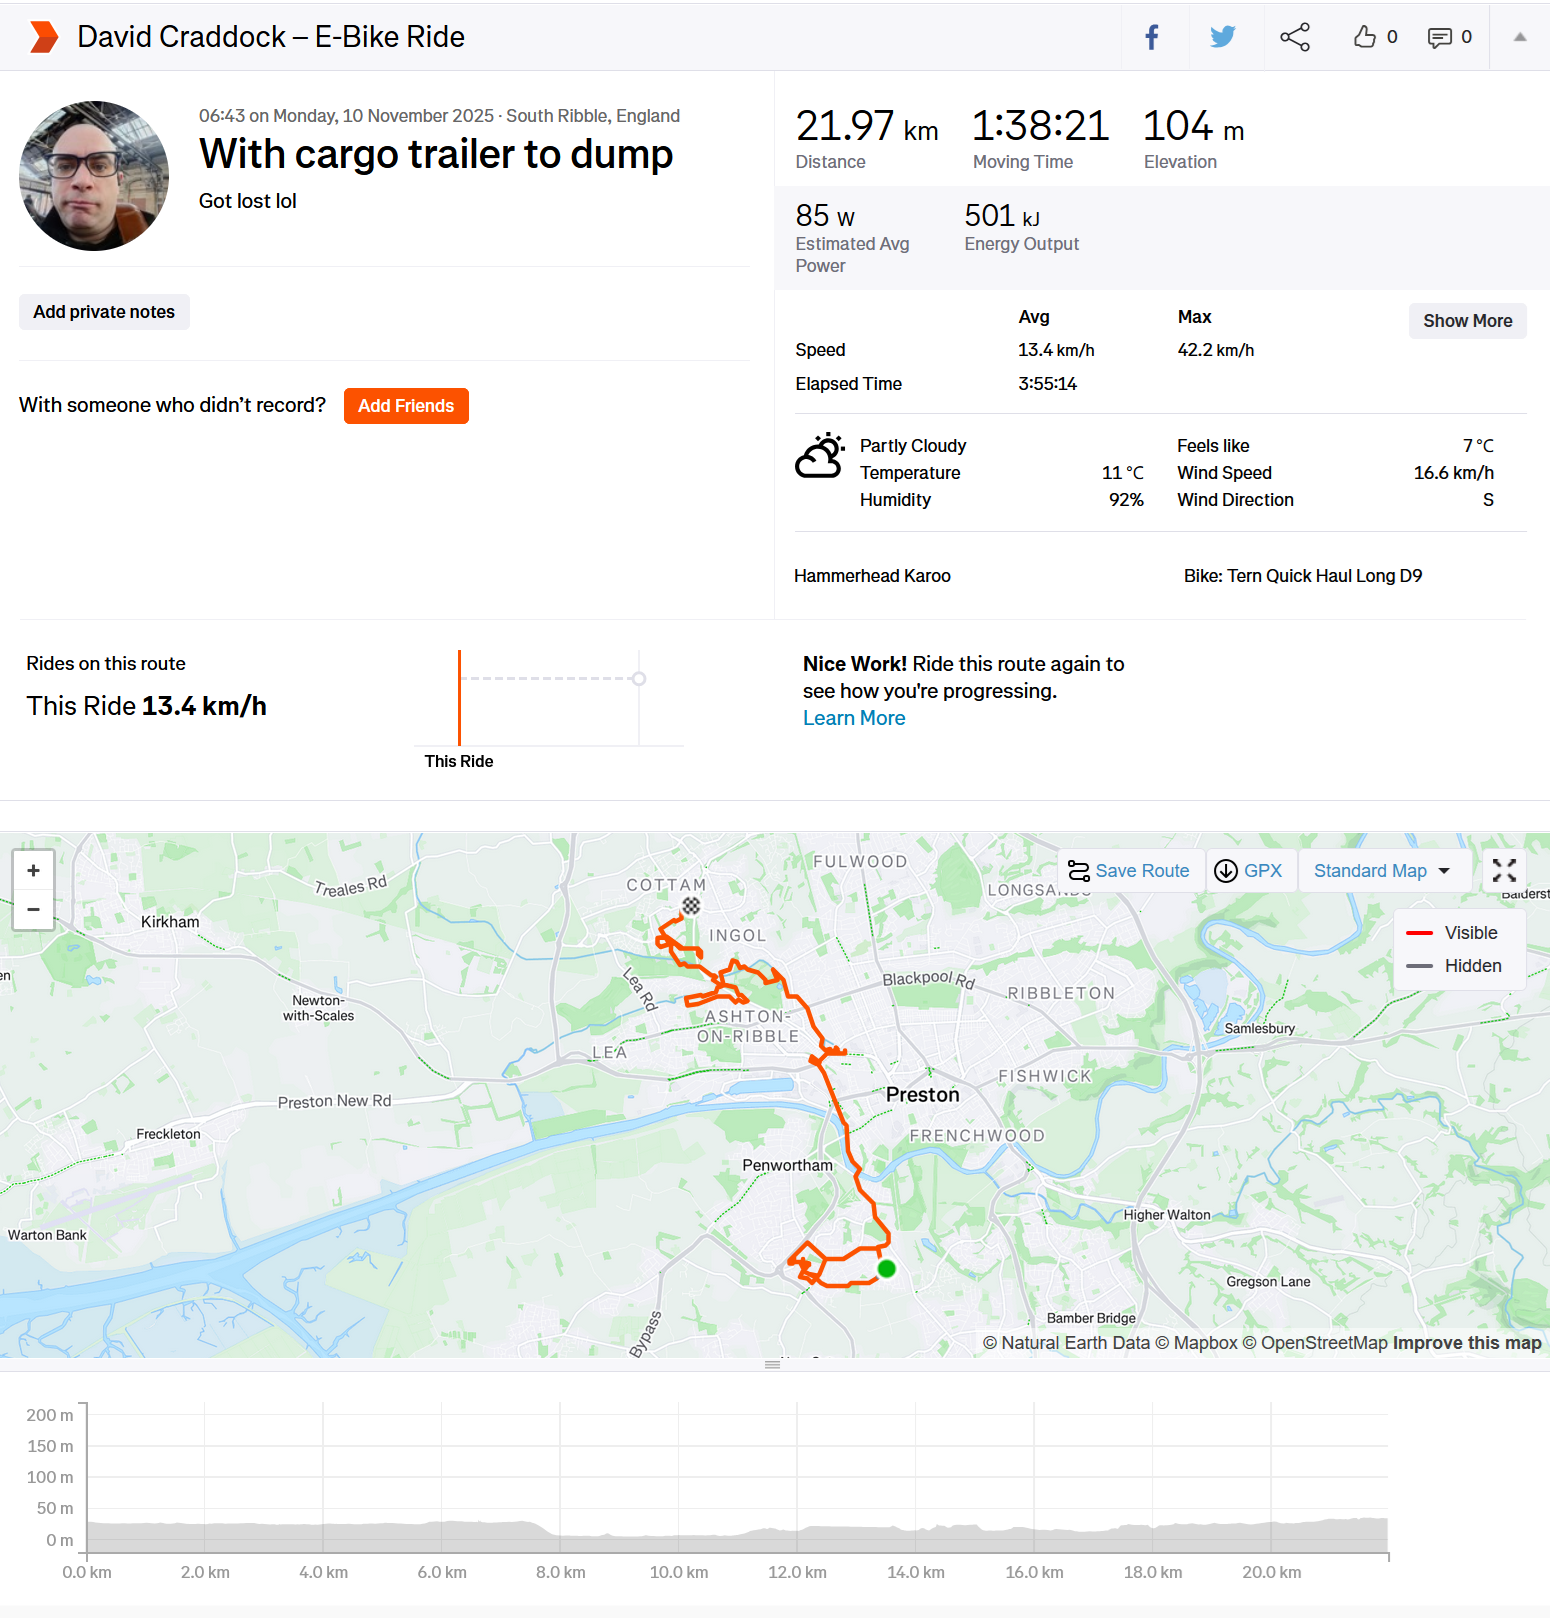
Task: Click David Craddock's profile photo
Action: [x=94, y=176]
